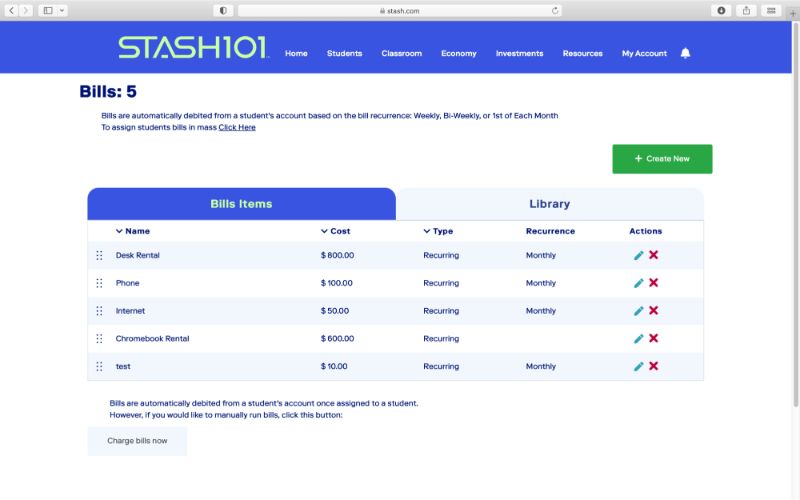Click Recurring type in the Chromebook Rental row
Image resolution: width=800 pixels, height=500 pixels.
441,338
